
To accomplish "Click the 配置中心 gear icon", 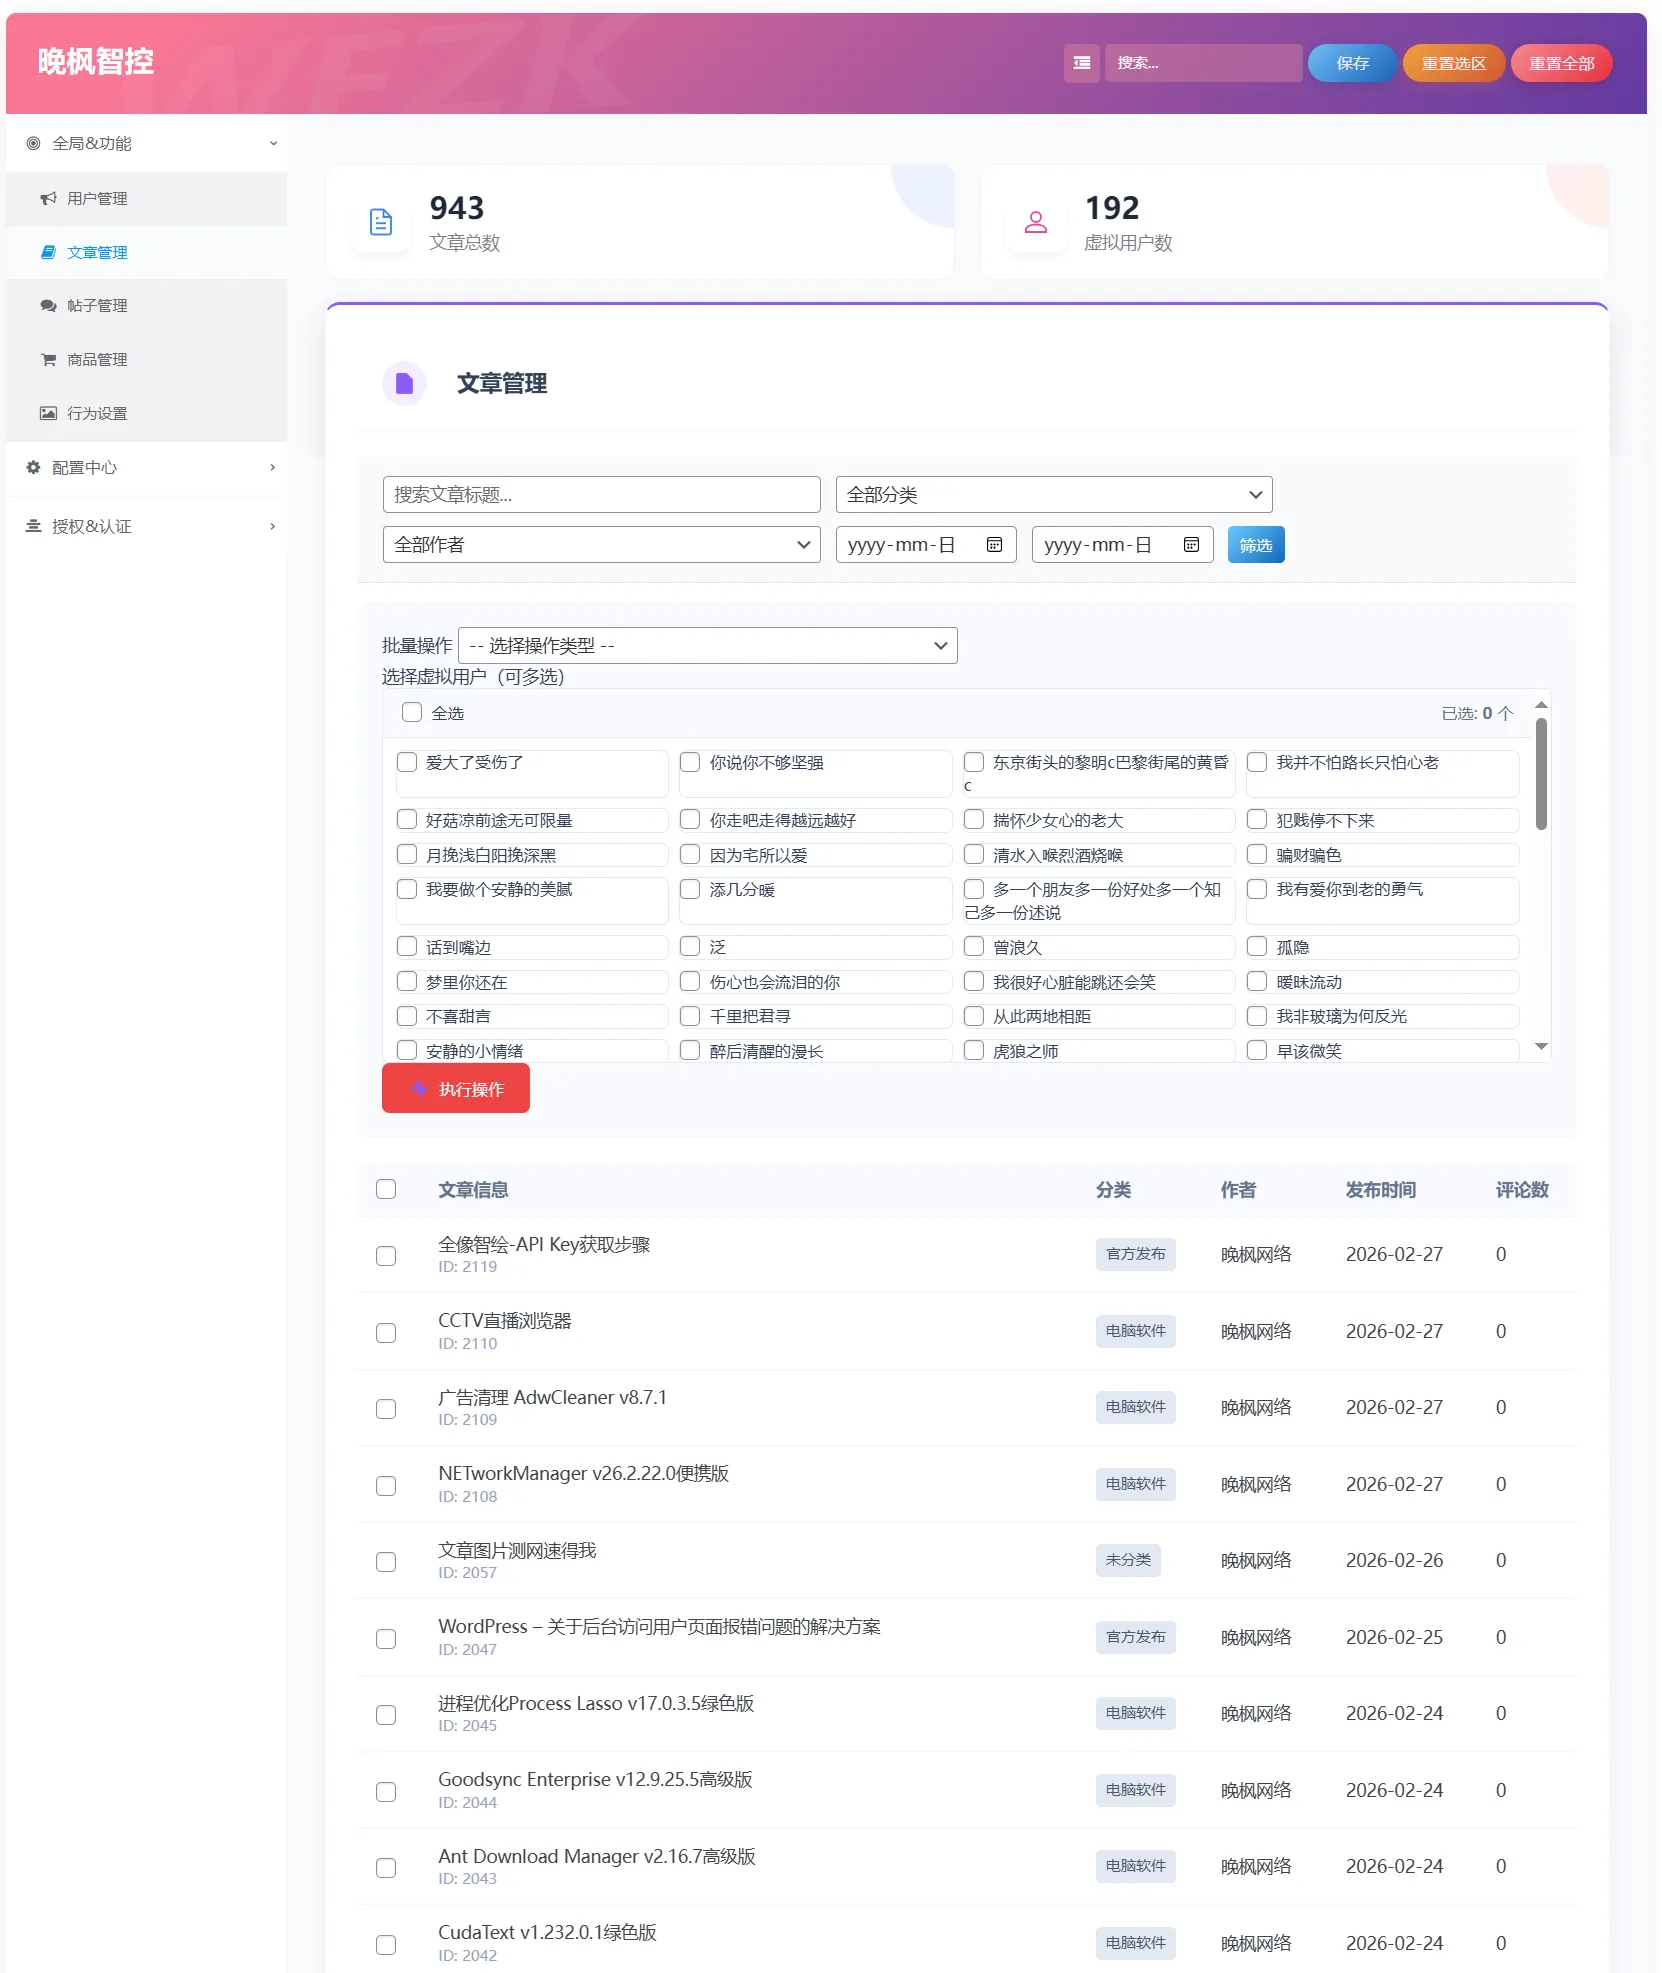I will click(x=31, y=467).
